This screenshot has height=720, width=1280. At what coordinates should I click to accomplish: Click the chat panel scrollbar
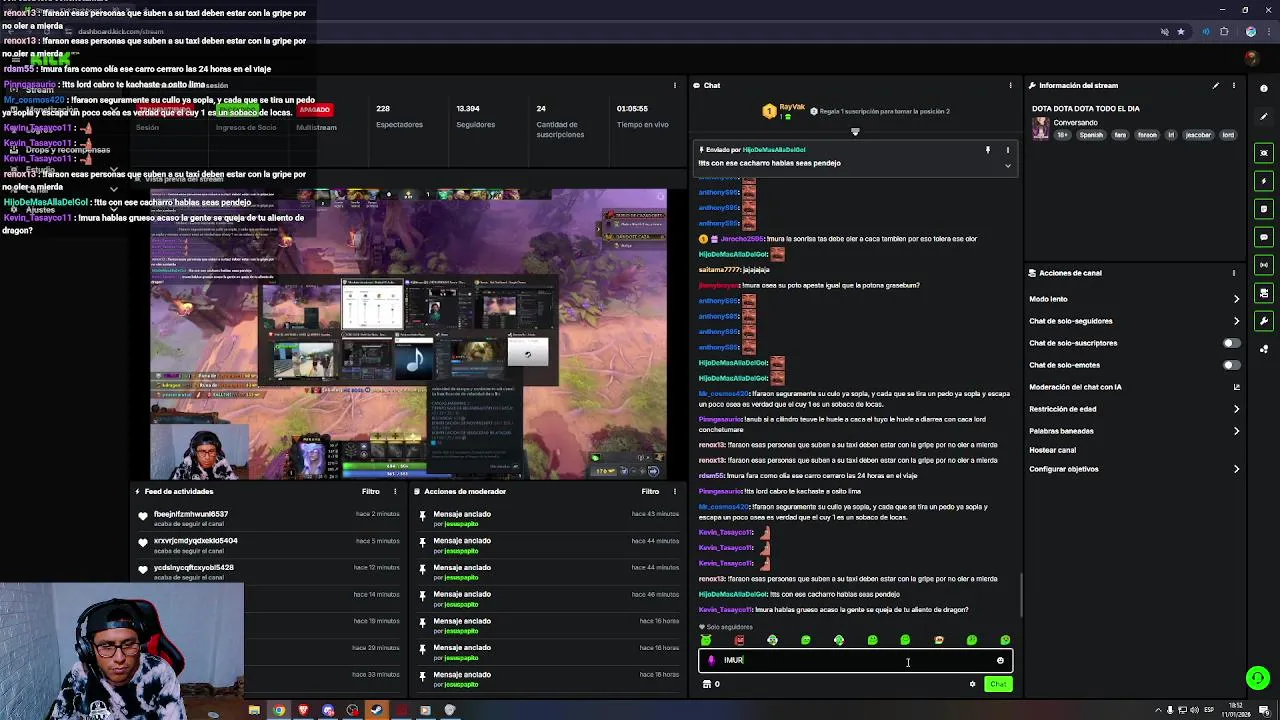1020,595
